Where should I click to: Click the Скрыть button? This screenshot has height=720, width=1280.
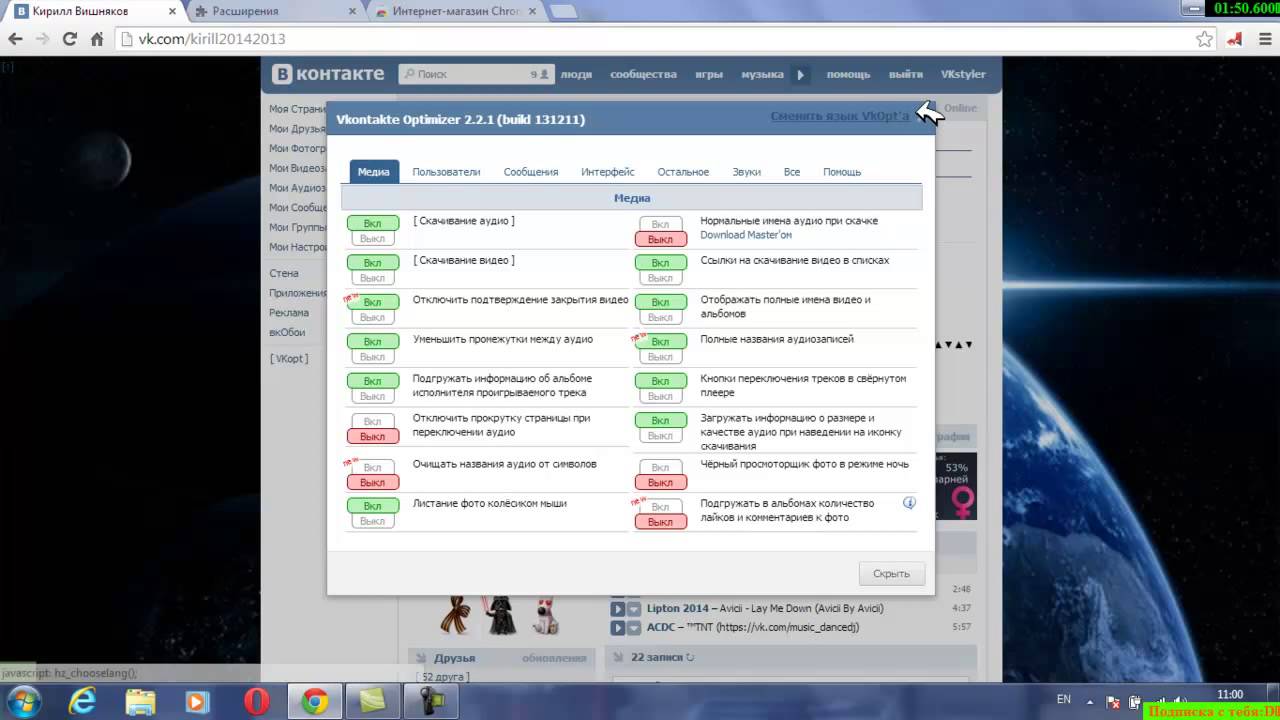tap(891, 573)
